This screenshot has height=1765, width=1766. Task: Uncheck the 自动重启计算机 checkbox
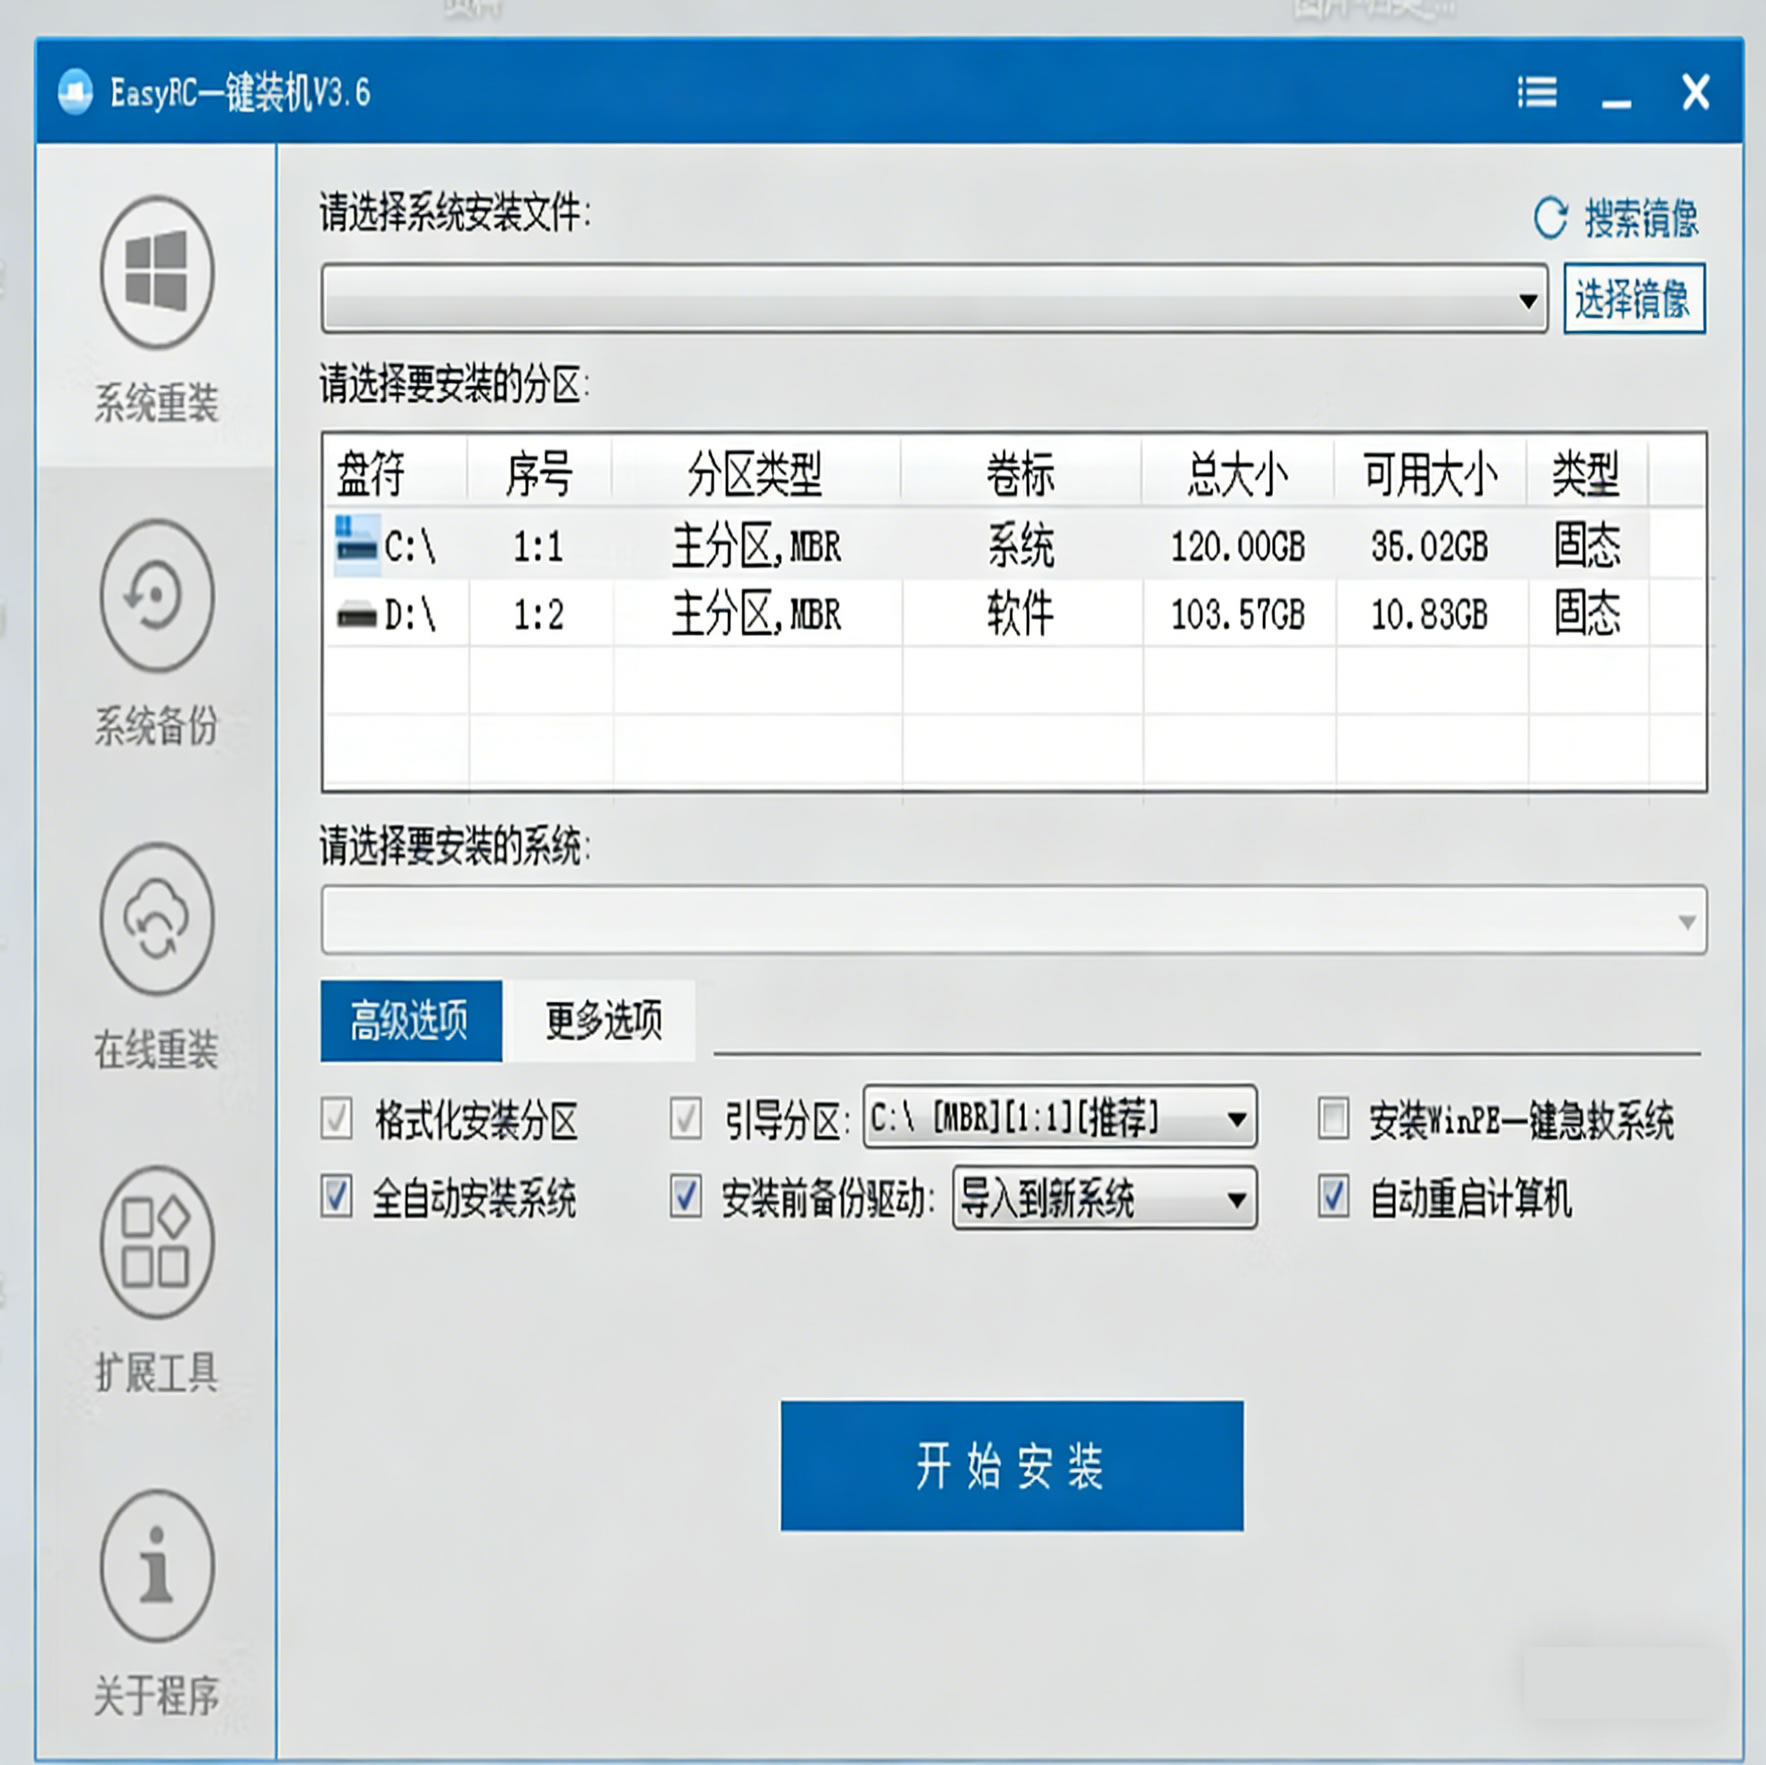tap(1333, 1197)
